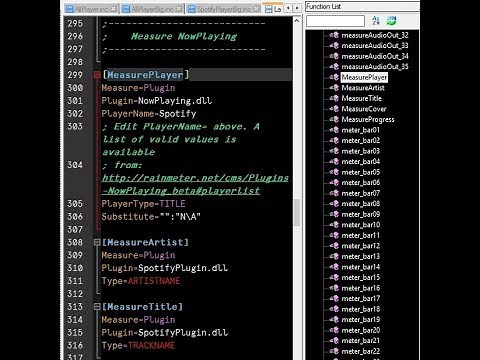480x360 pixels.
Task: Select meter_bar04 in Function List
Action: click(x=360, y=162)
